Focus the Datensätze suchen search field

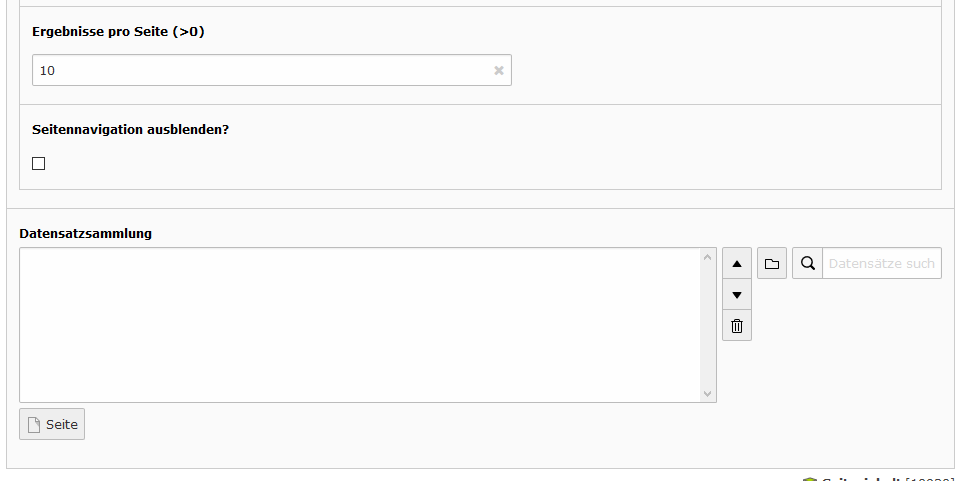[882, 264]
